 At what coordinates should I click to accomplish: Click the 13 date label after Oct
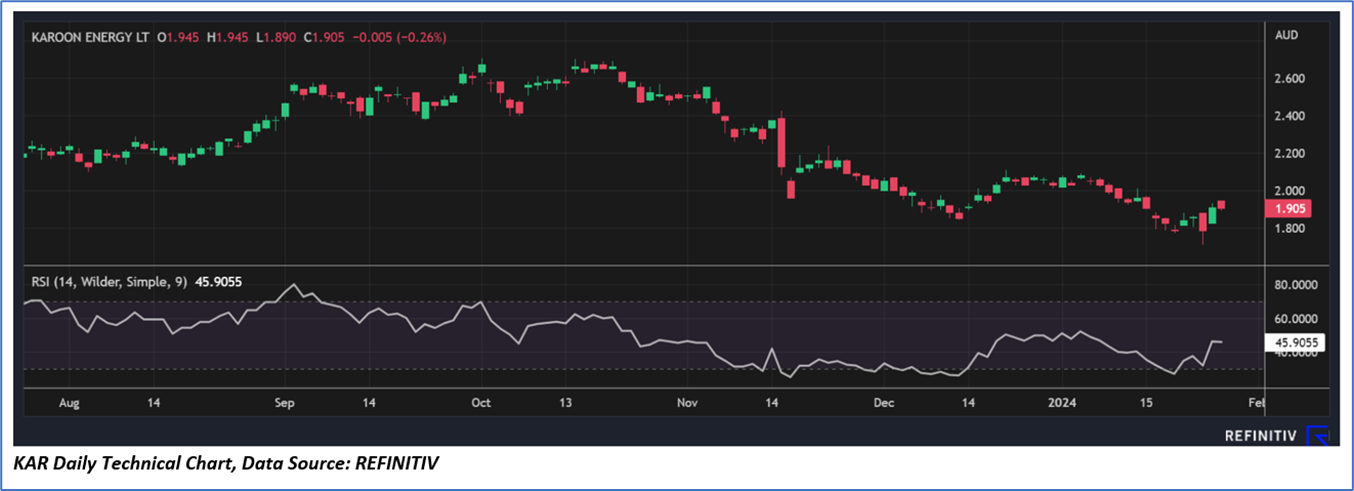click(x=565, y=403)
